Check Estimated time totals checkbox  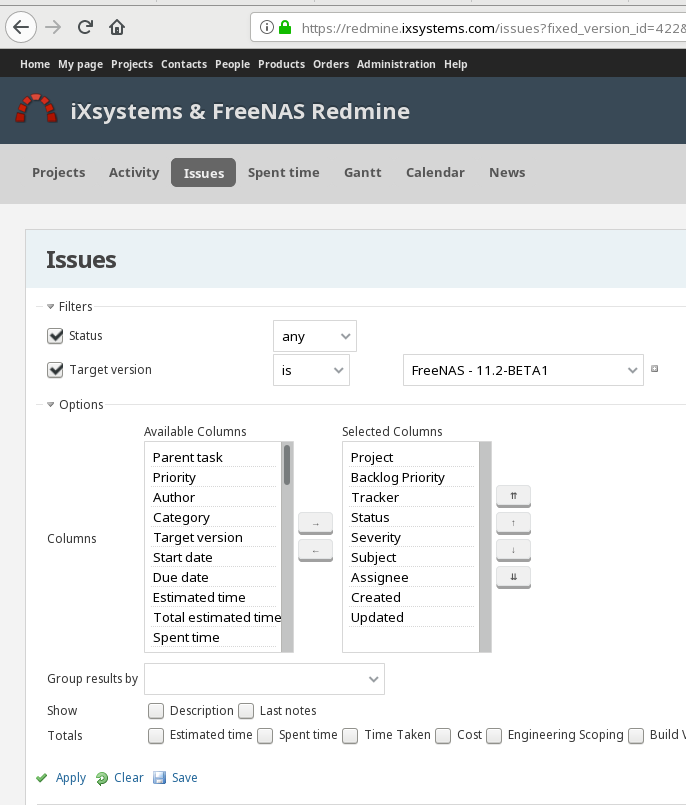click(156, 736)
